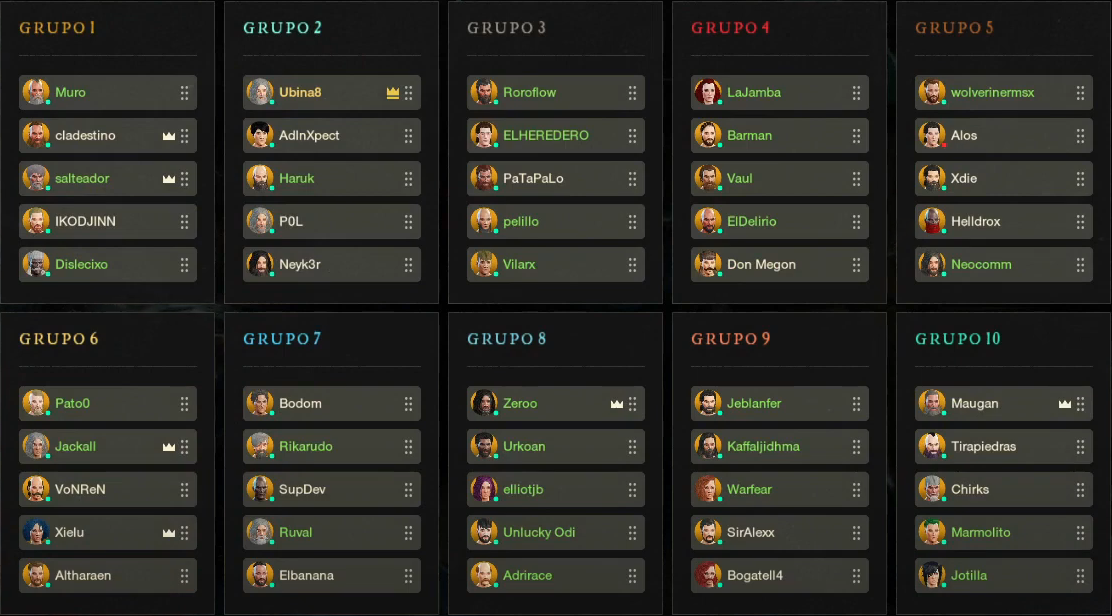The image size is (1112, 616).
Task: Click the crown icon beside Zeroo
Action: click(617, 404)
